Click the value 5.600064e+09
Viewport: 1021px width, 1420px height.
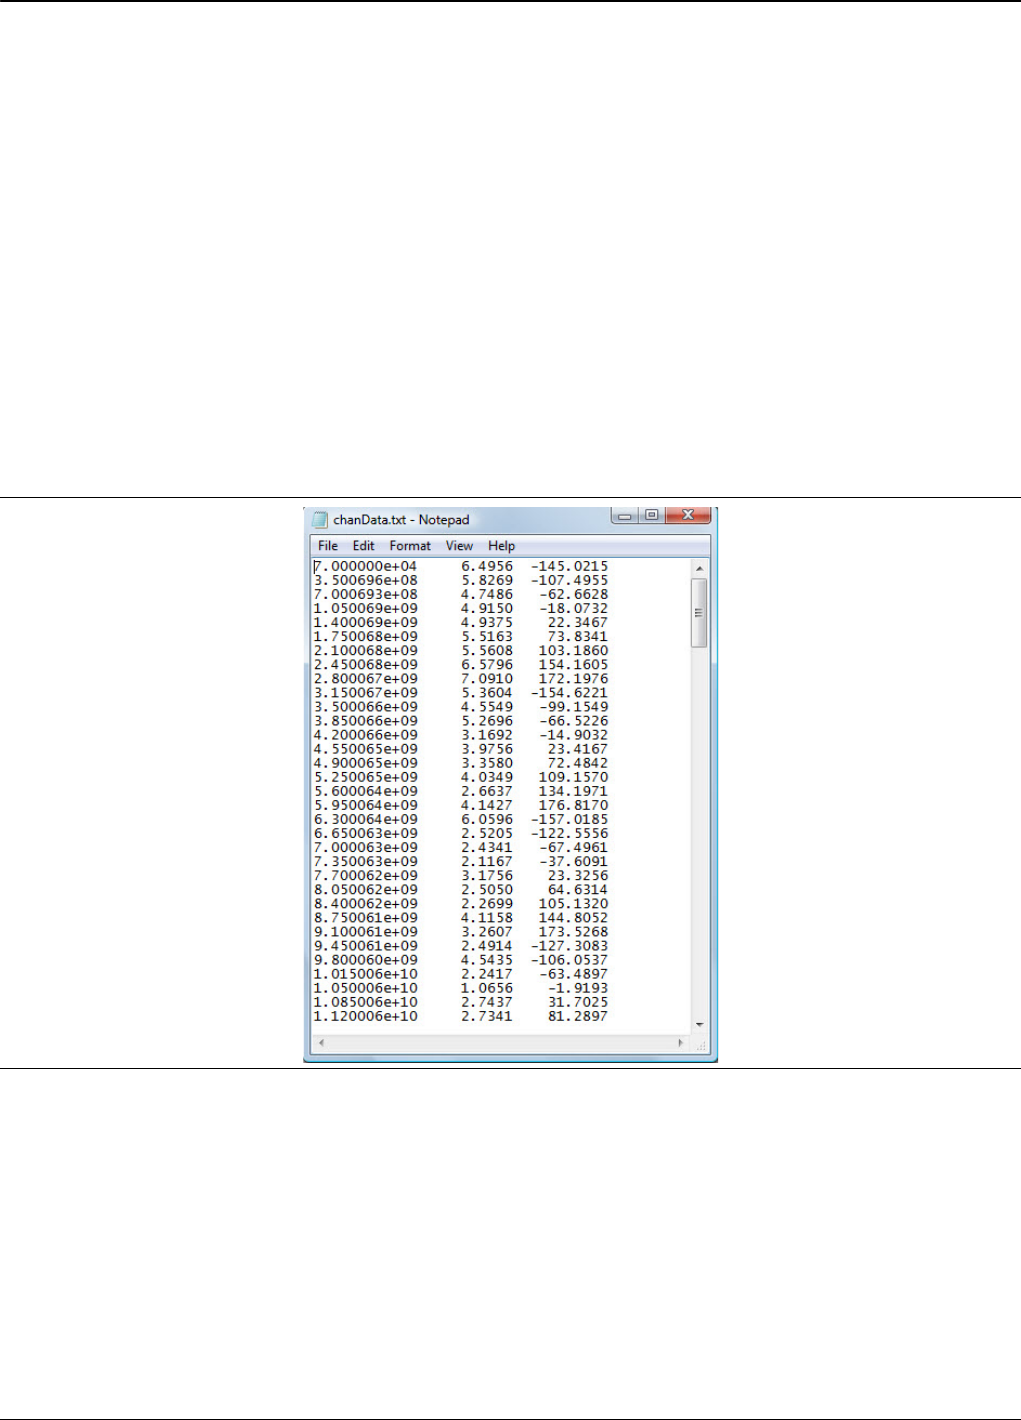(x=366, y=790)
